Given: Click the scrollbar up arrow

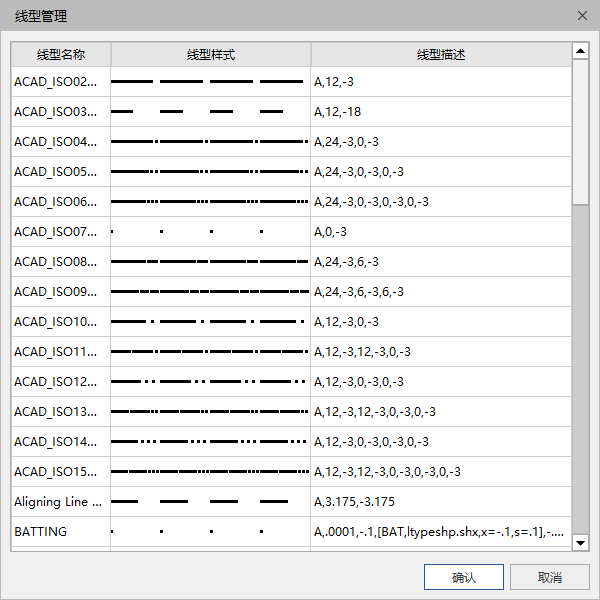Looking at the screenshot, I should 580,51.
